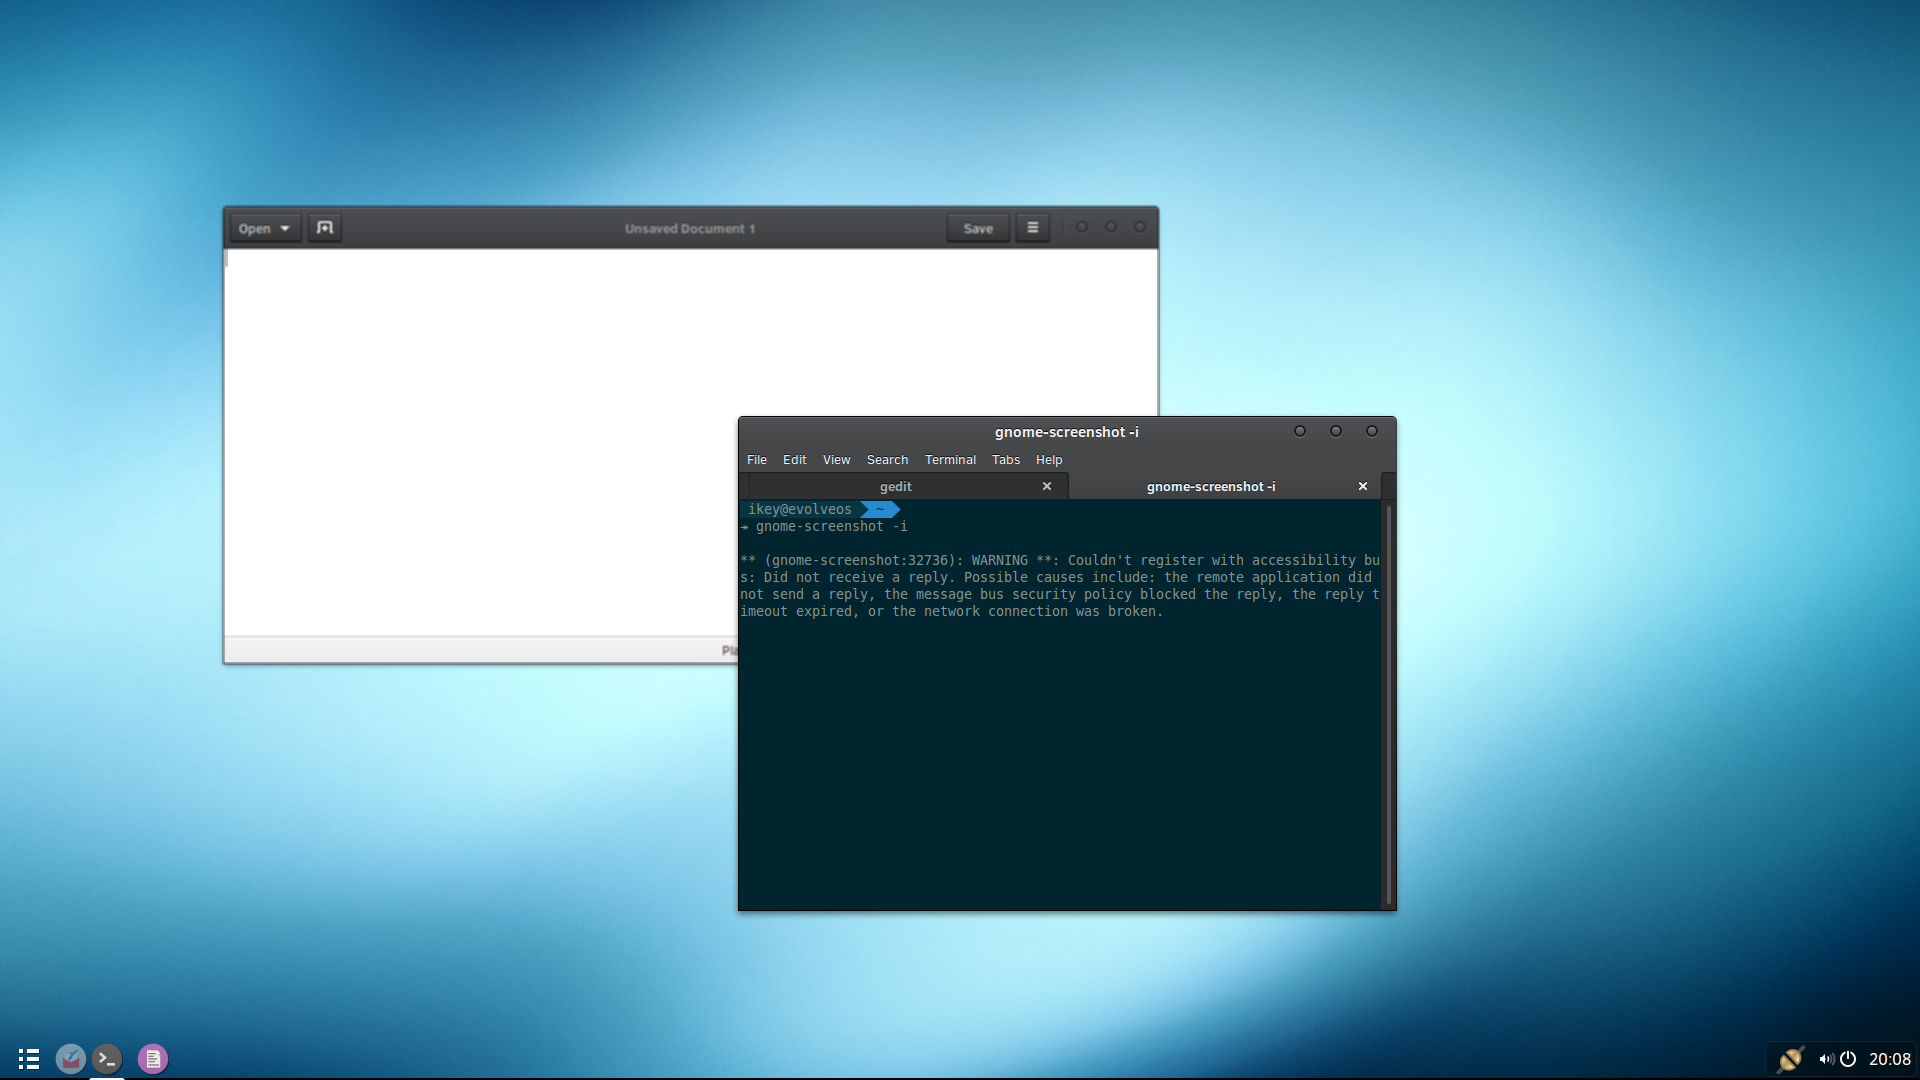Switch to the gedit terminal tab

[x=896, y=486]
